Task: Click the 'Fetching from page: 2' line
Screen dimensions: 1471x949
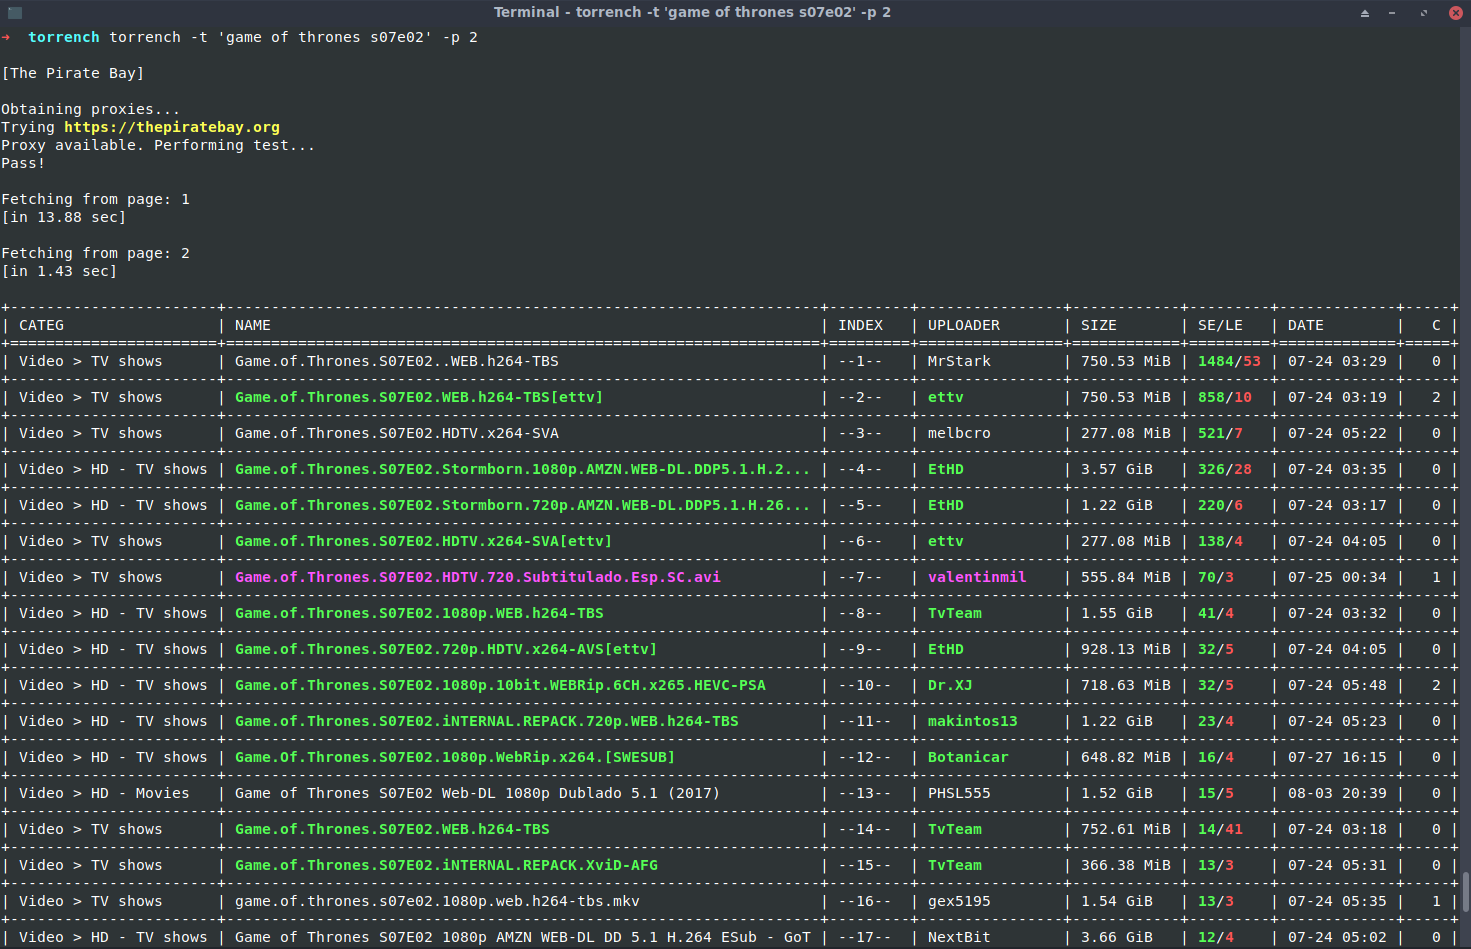Action: 96,253
